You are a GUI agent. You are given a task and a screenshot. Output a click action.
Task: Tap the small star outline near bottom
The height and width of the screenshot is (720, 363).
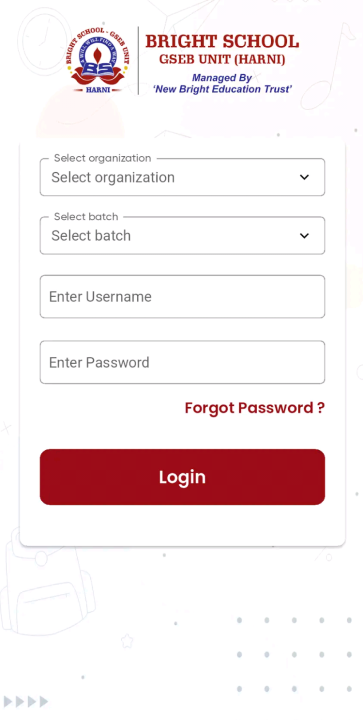click(x=127, y=641)
